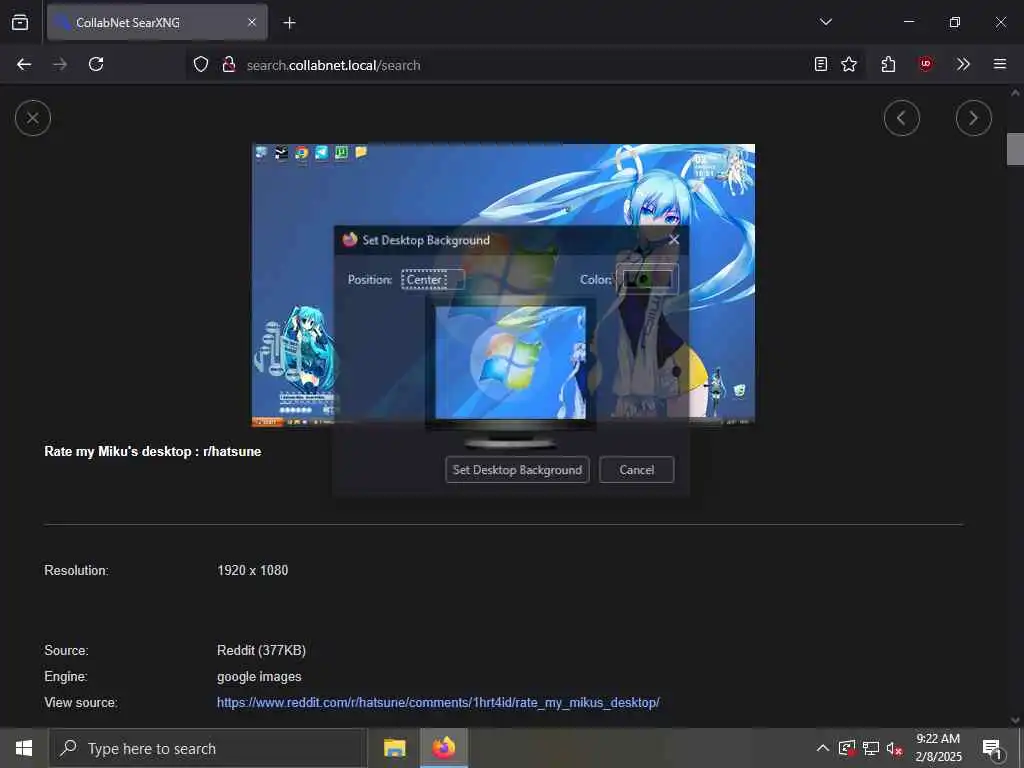Open a new tab with the plus button

click(289, 23)
